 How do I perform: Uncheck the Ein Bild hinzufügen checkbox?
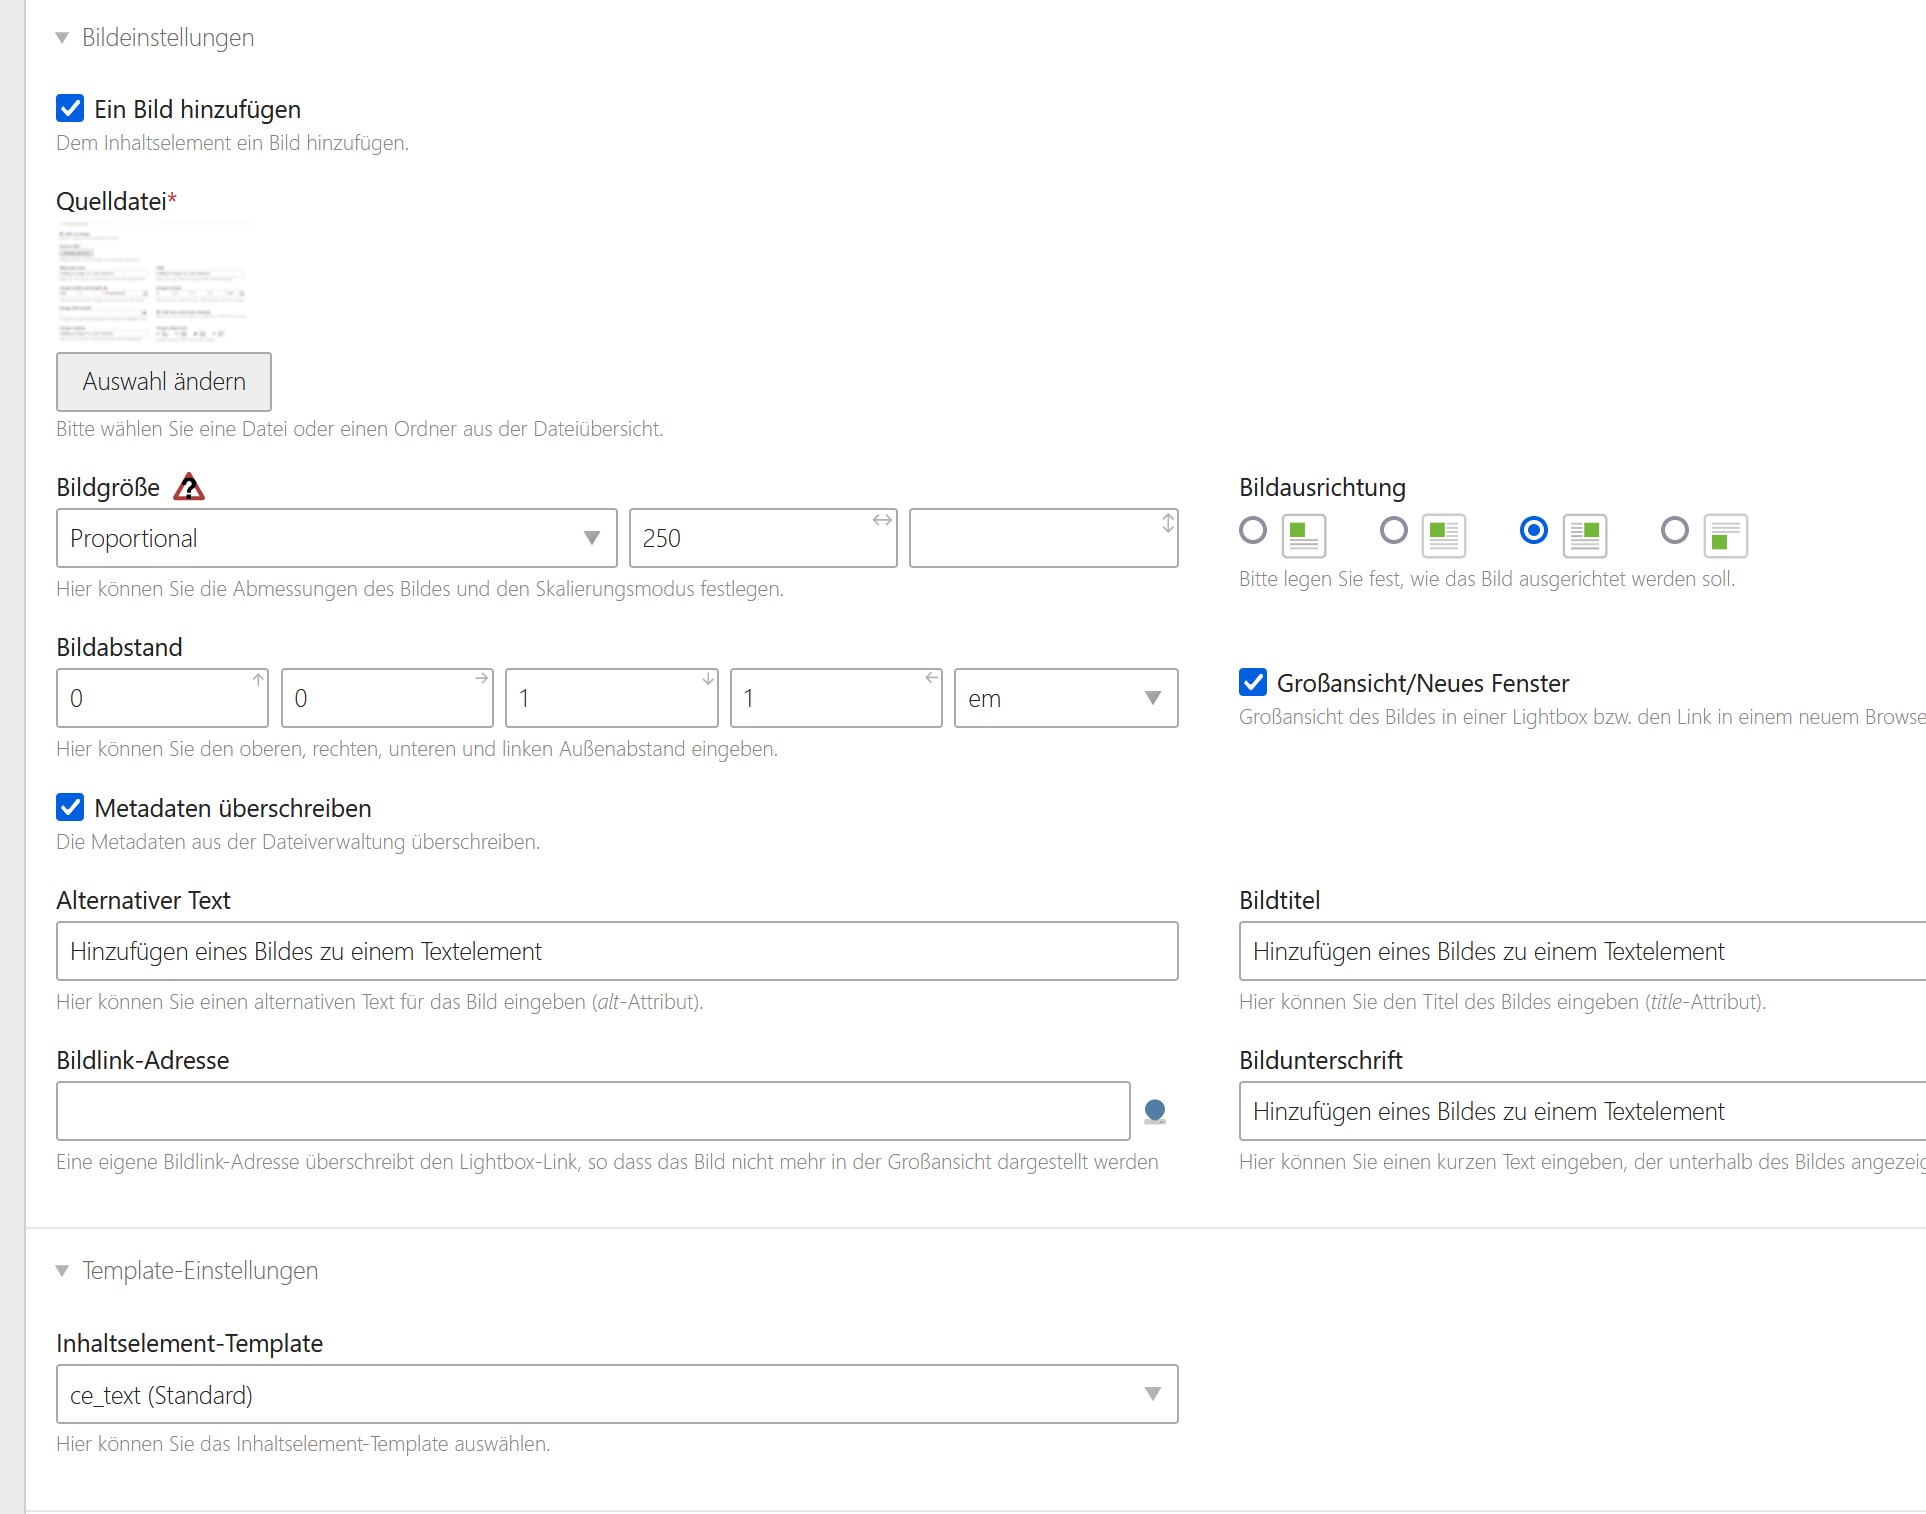(70, 108)
